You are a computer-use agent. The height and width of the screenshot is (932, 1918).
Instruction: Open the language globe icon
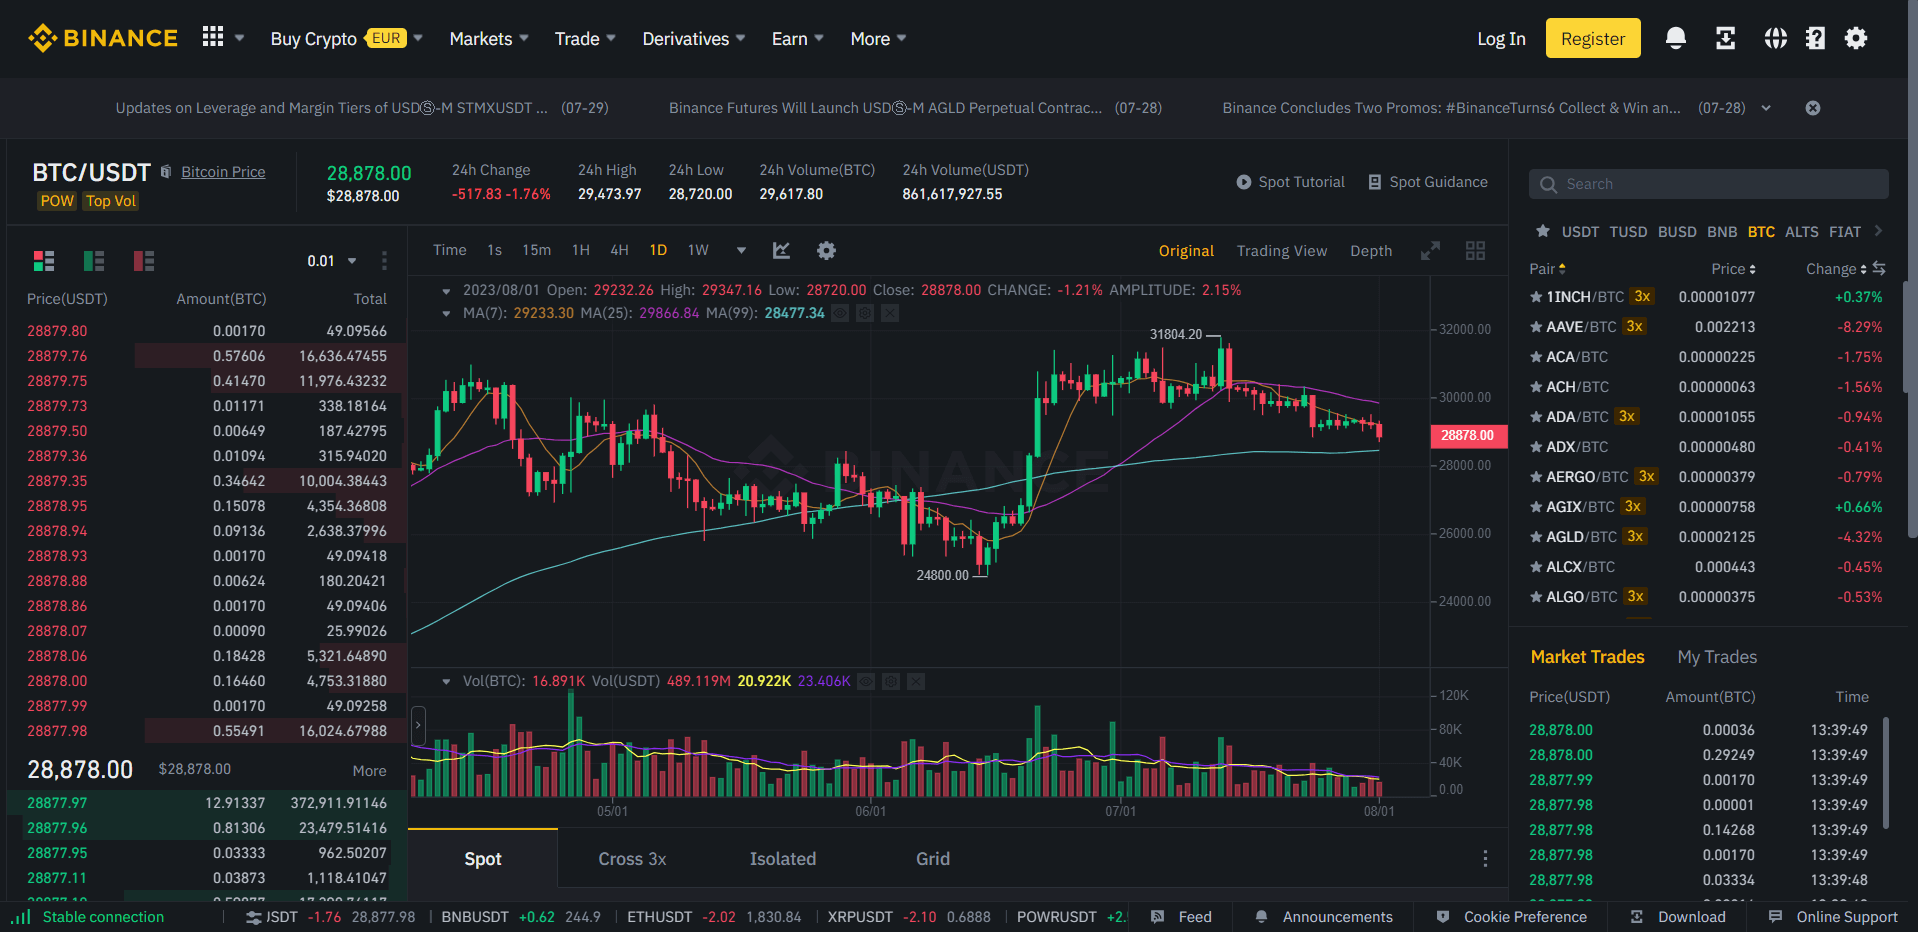coord(1775,39)
